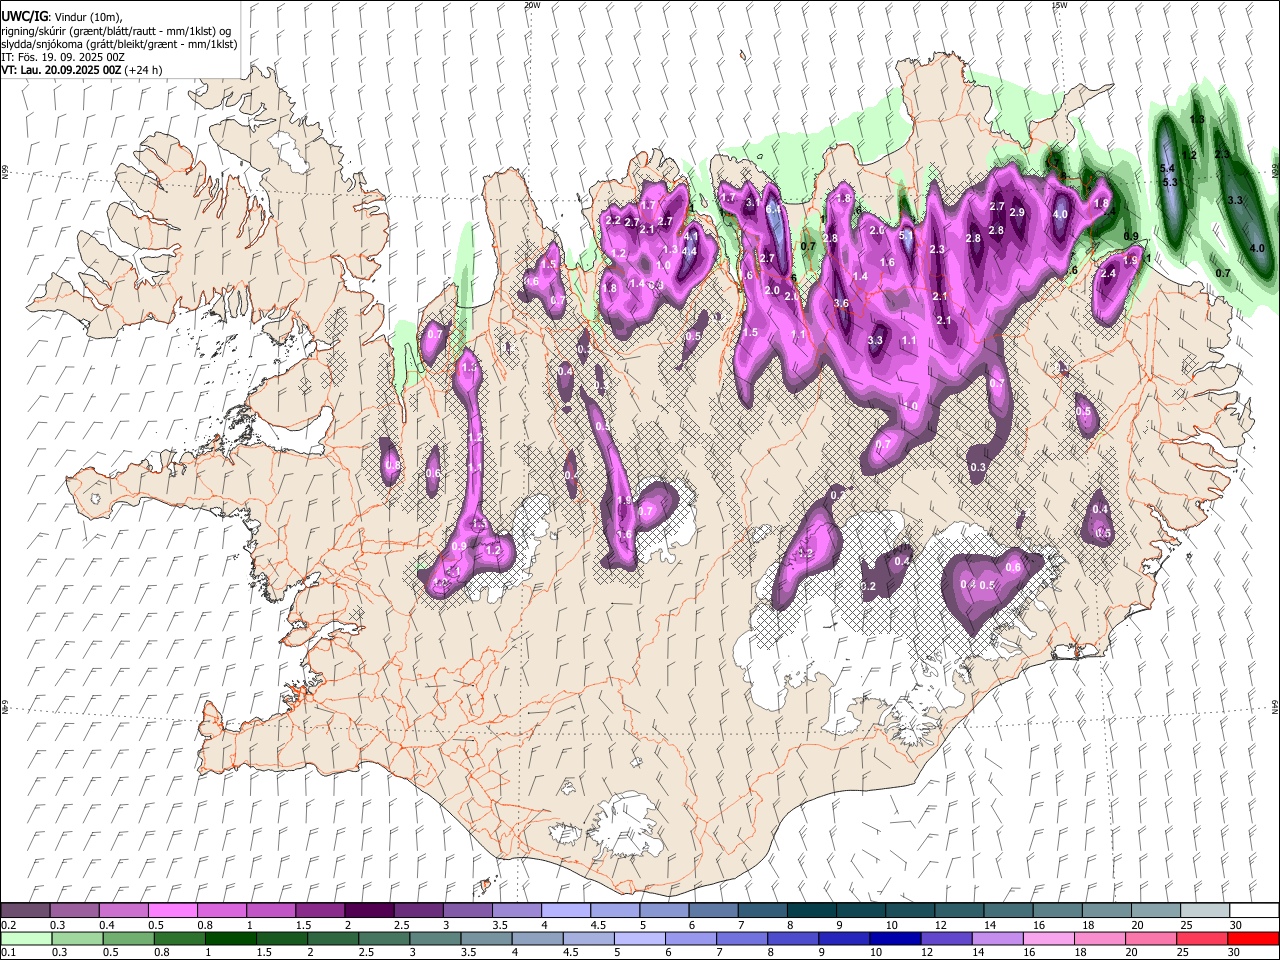Click the deep blue 10 rain swatch

coord(894,938)
